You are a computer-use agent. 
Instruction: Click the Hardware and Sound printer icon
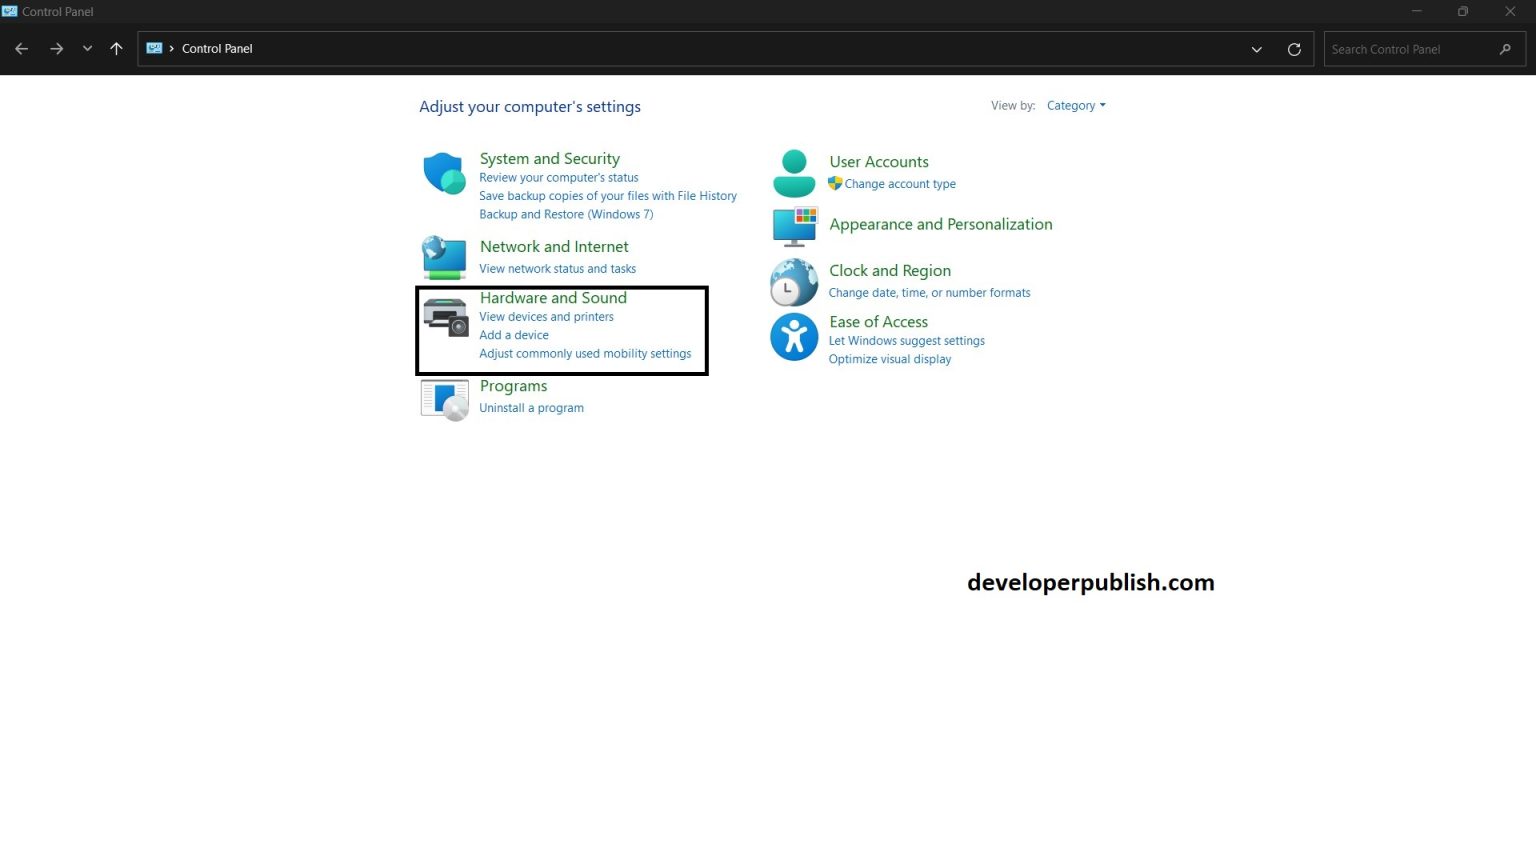tap(445, 317)
